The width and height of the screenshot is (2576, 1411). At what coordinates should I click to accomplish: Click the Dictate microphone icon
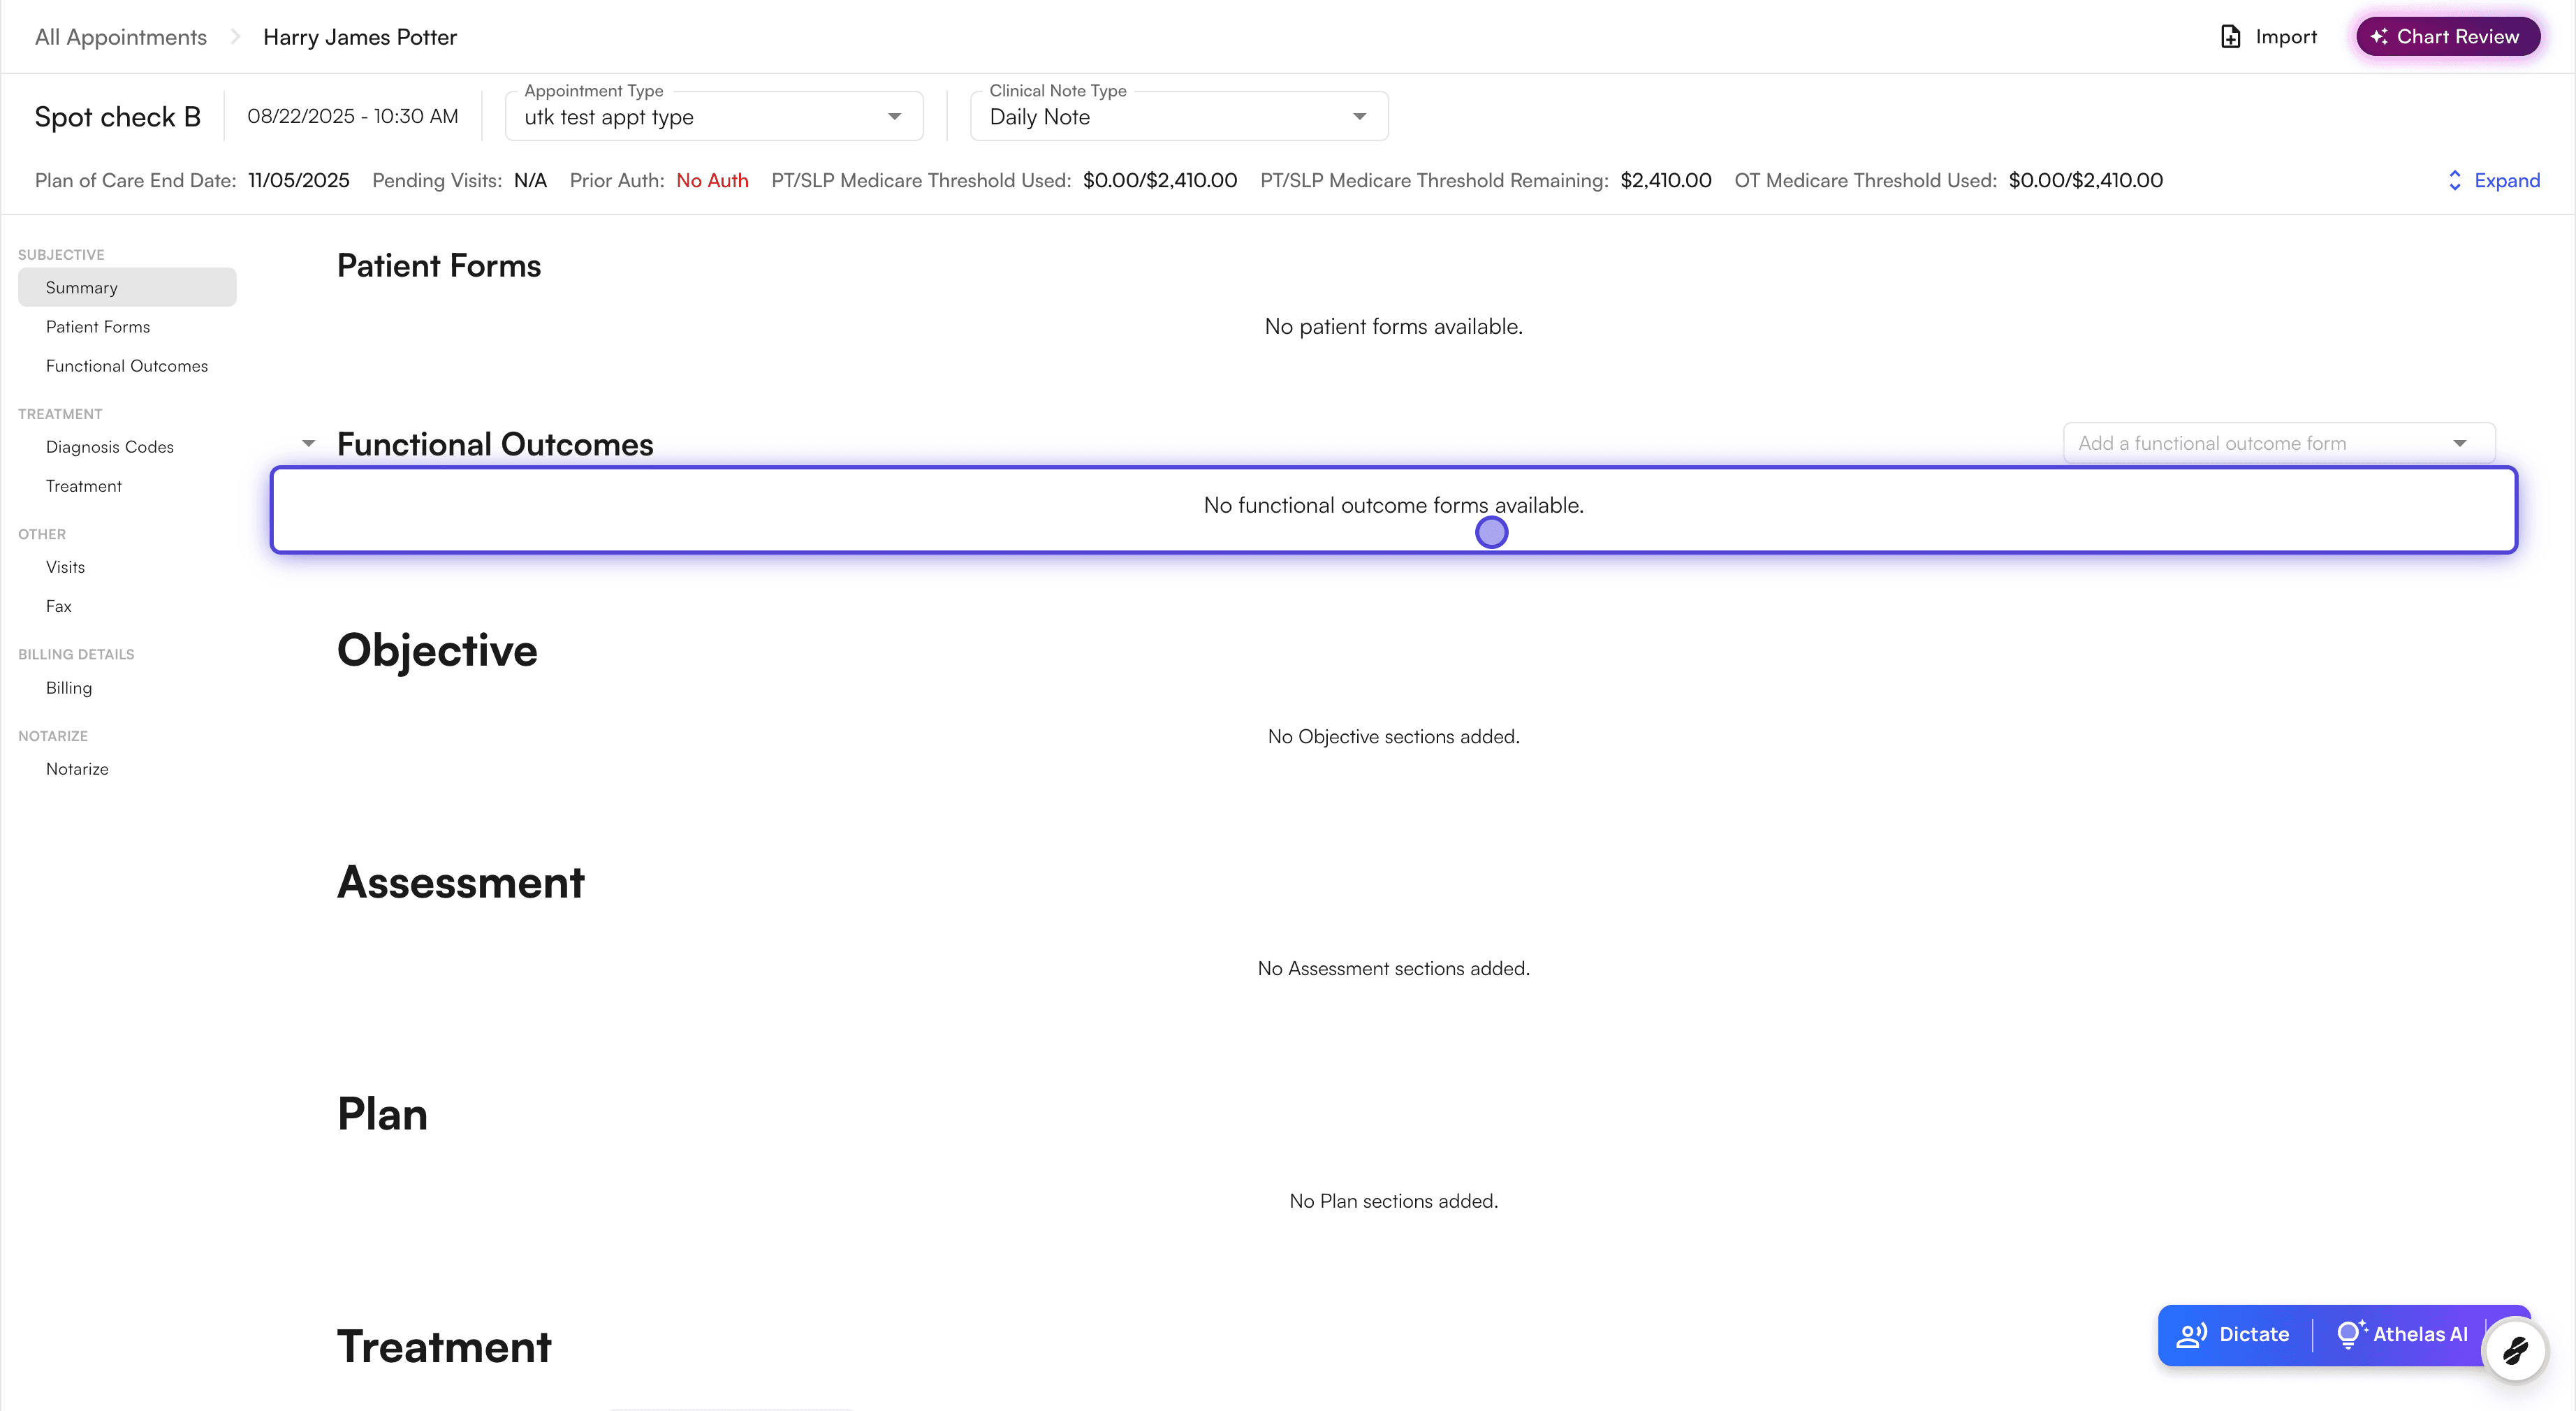pyautogui.click(x=2191, y=1335)
